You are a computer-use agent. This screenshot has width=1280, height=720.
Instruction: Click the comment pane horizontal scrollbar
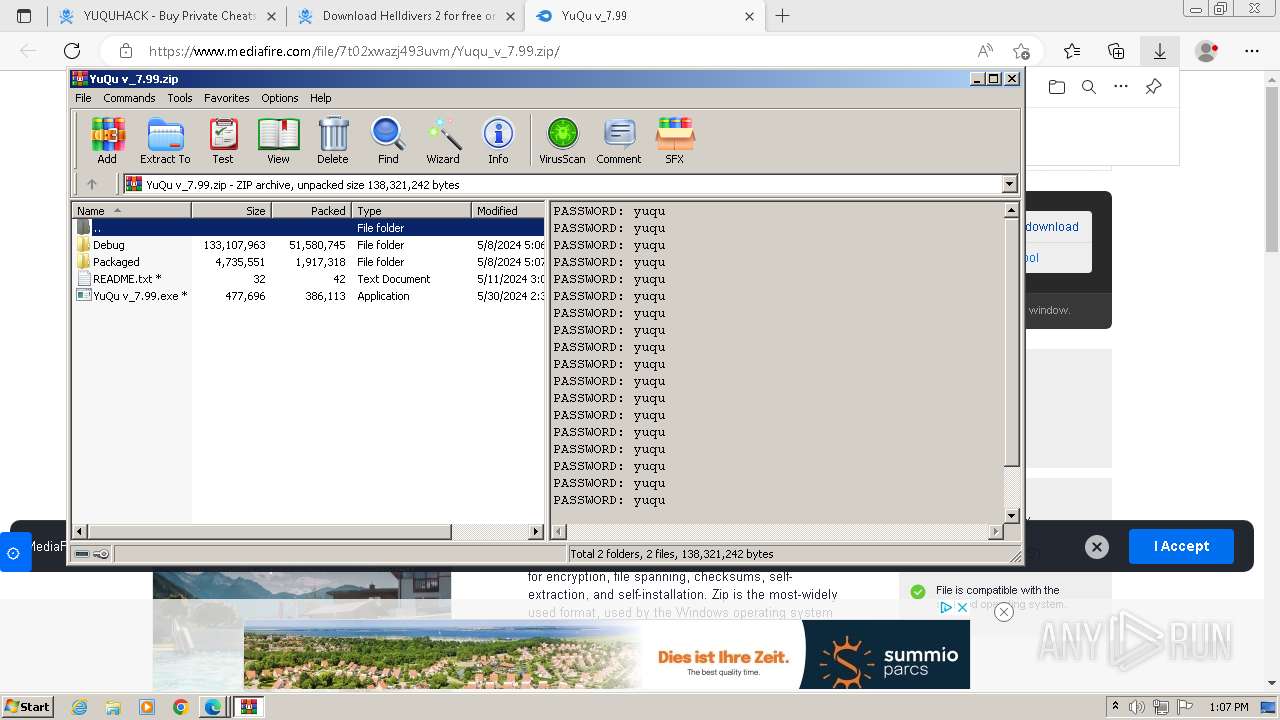[777, 531]
